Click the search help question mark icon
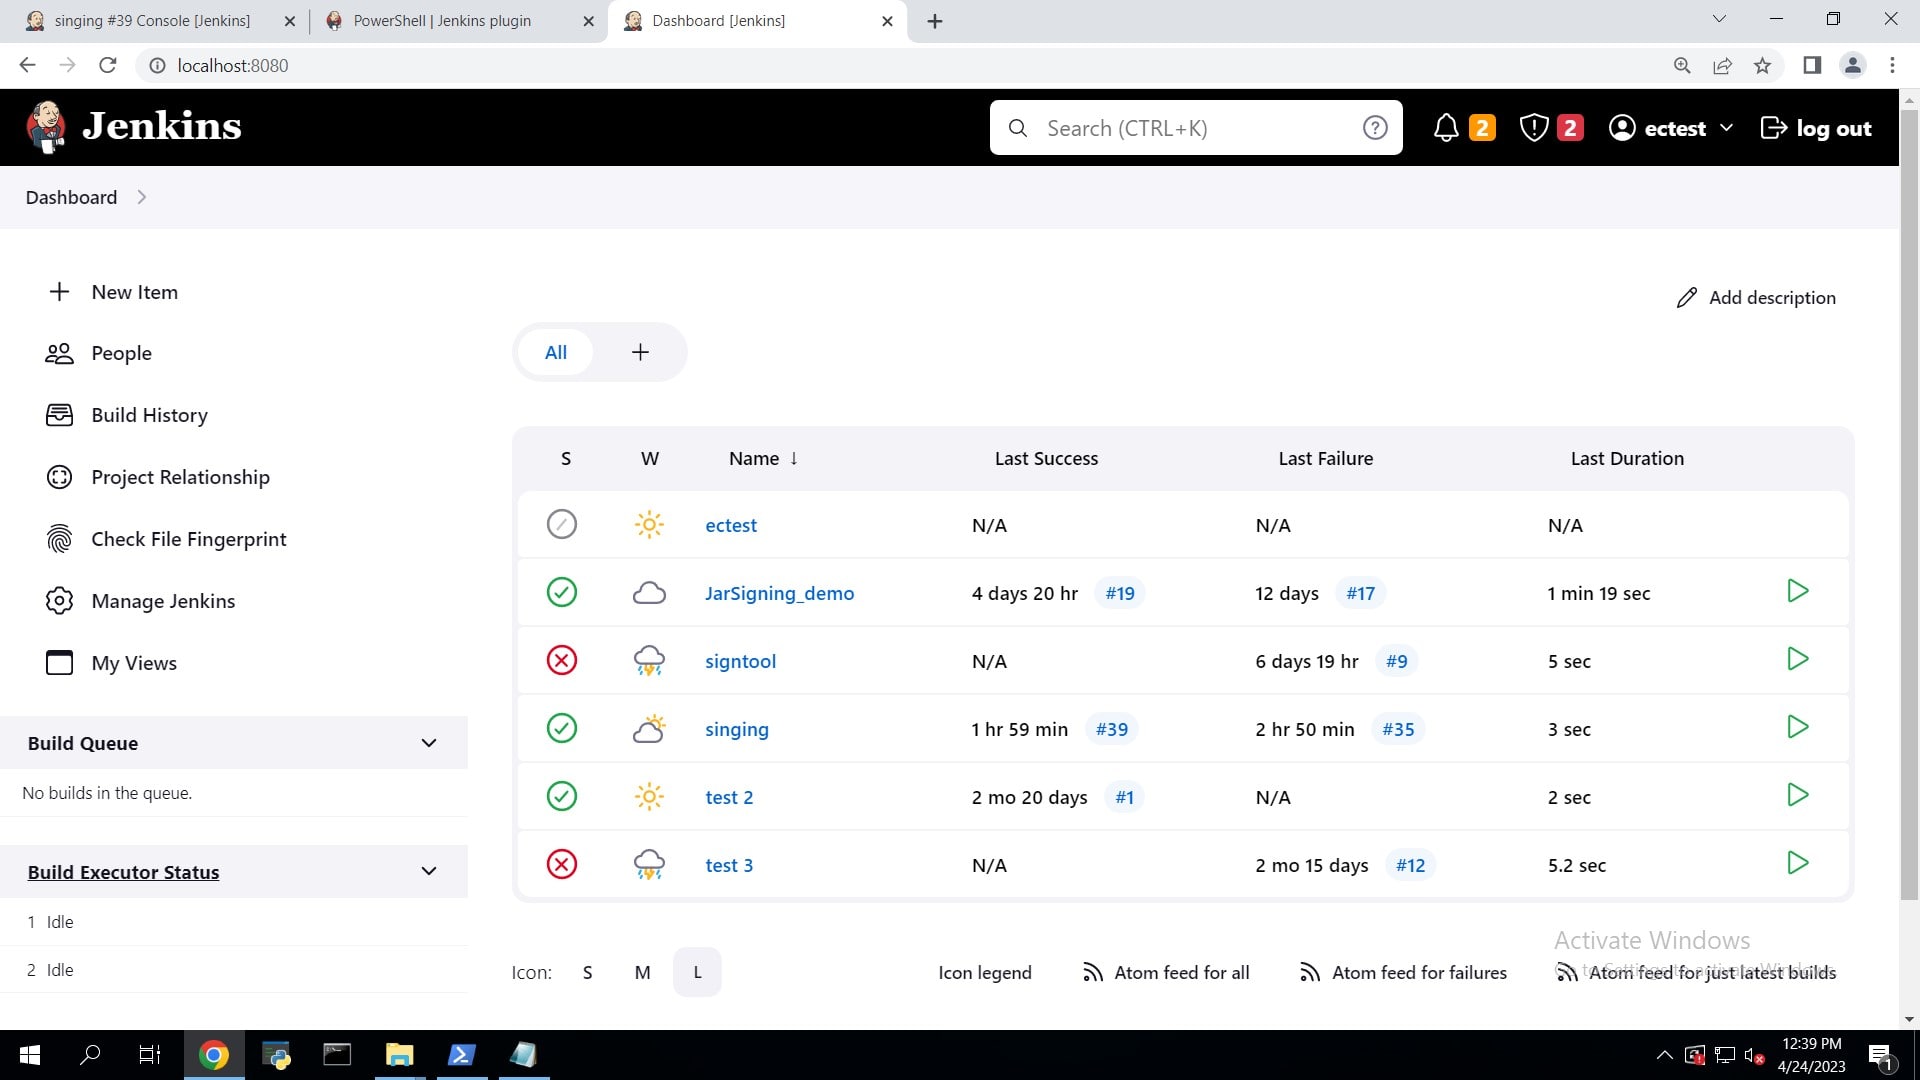This screenshot has height=1080, width=1920. [1375, 128]
